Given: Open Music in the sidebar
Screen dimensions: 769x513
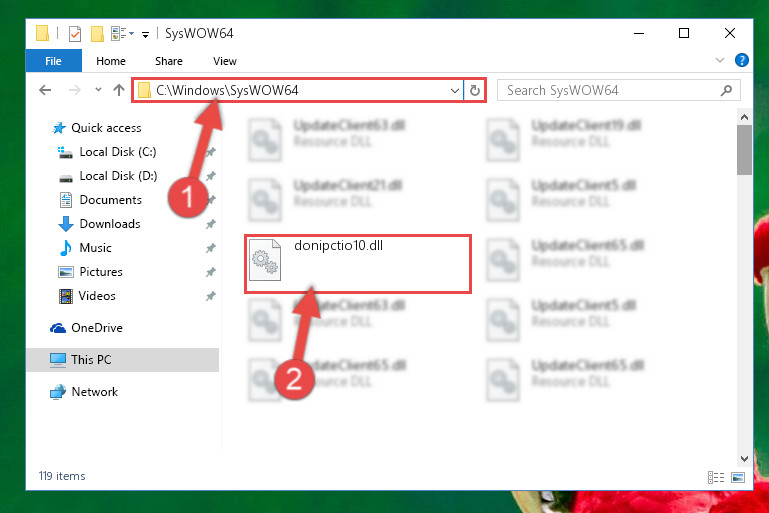Looking at the screenshot, I should point(95,248).
